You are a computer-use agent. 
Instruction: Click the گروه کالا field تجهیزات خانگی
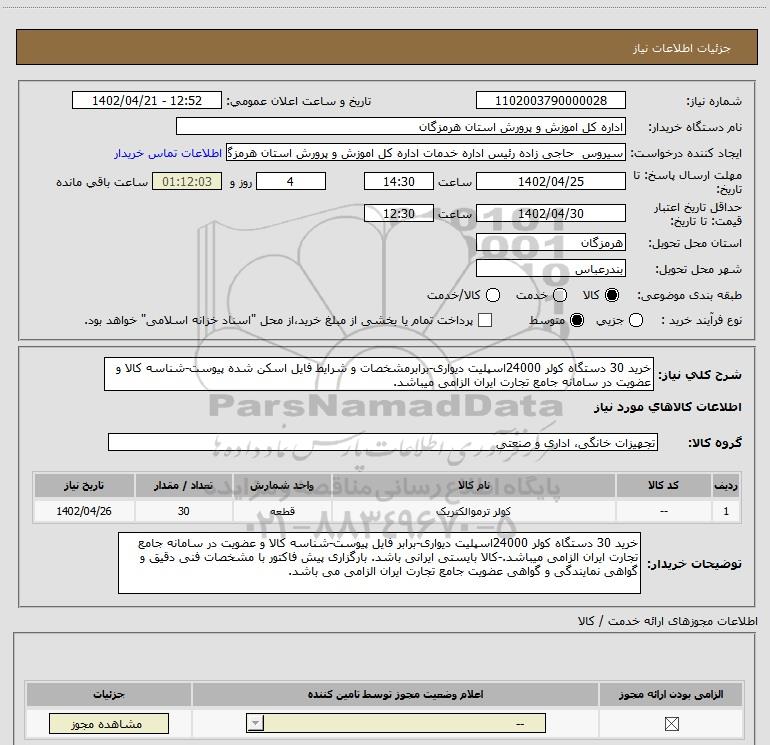click(x=383, y=442)
